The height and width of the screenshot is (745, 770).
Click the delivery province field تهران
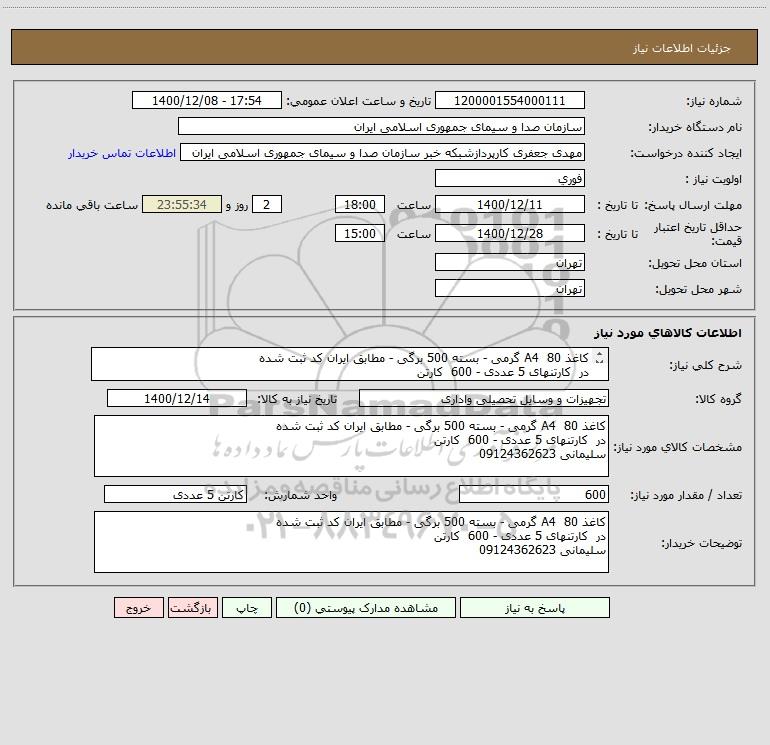click(510, 262)
